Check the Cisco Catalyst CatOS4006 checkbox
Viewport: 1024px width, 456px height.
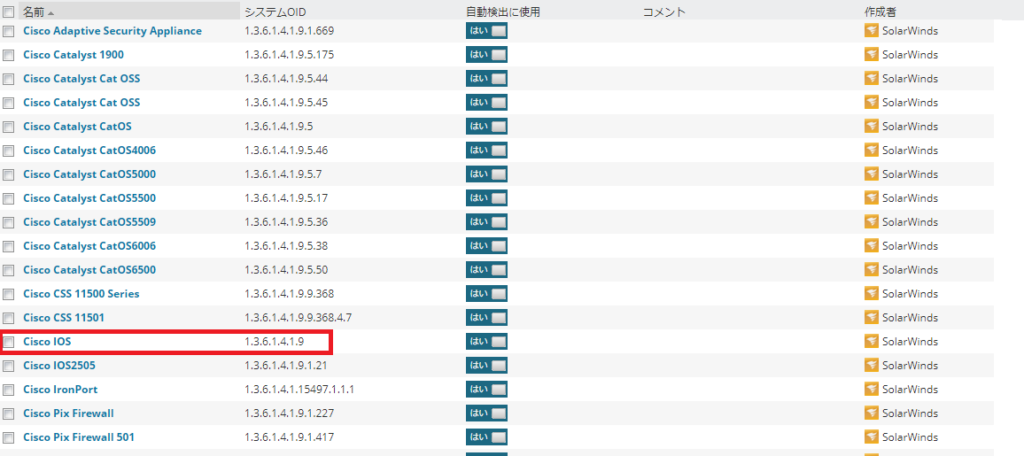pos(8,151)
